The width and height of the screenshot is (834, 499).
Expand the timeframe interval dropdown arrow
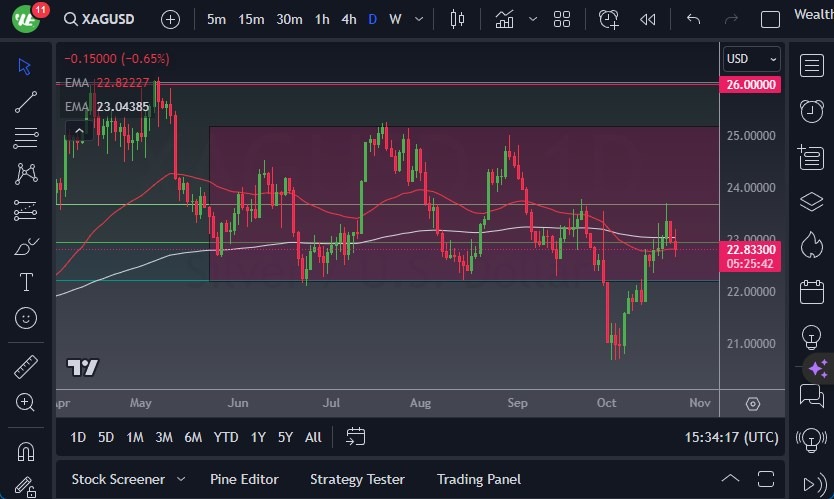(x=419, y=19)
